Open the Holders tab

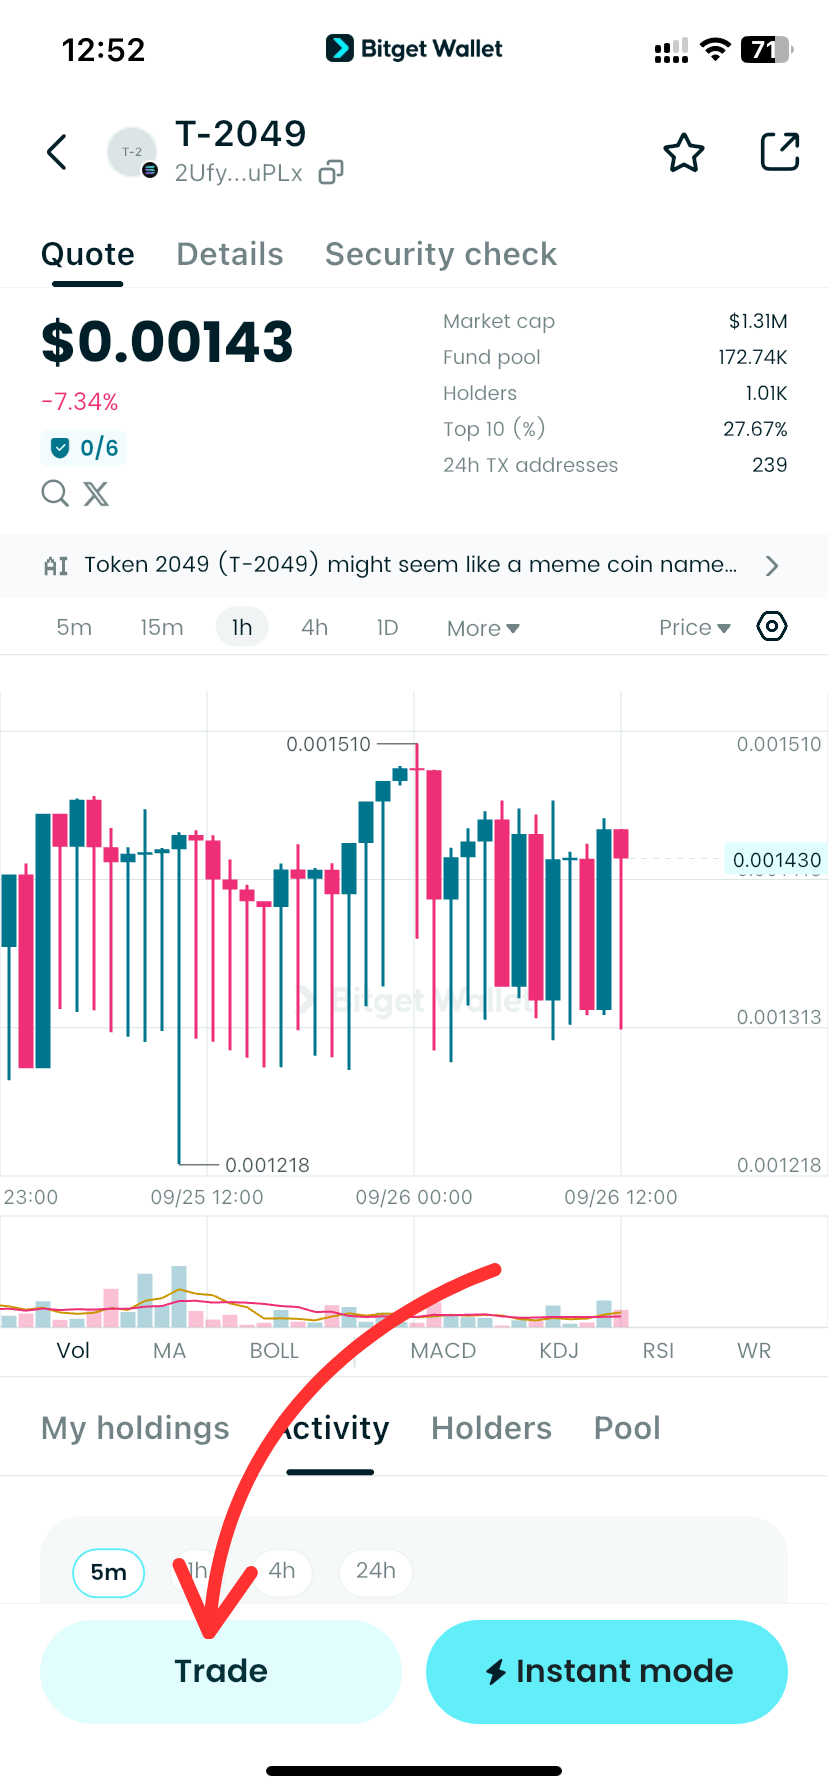[491, 1429]
